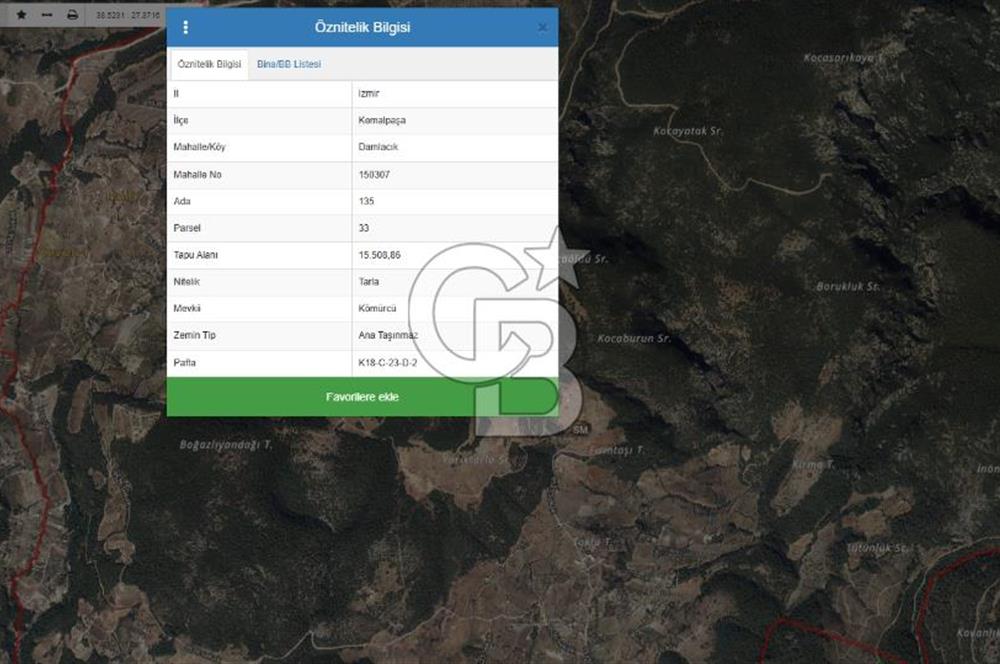
Task: Select the Pafta value K18-C-23-D-2
Action: pos(388,362)
